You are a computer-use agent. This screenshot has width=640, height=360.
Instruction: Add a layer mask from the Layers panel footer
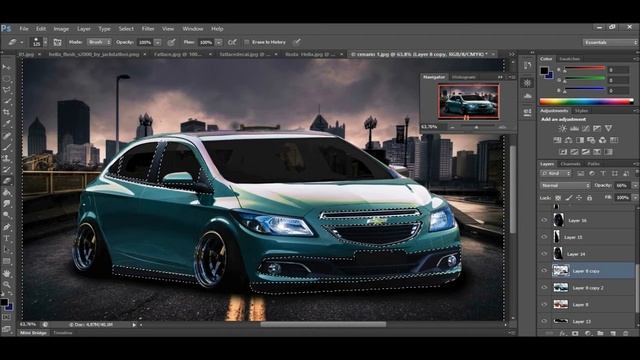click(x=575, y=333)
